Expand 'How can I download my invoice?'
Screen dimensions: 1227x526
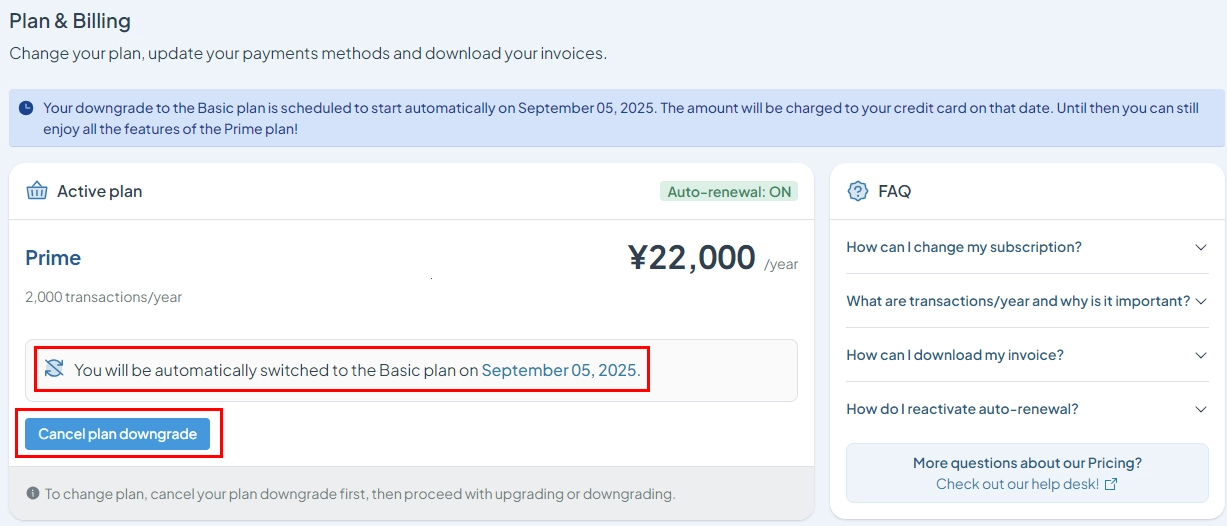click(x=1027, y=355)
